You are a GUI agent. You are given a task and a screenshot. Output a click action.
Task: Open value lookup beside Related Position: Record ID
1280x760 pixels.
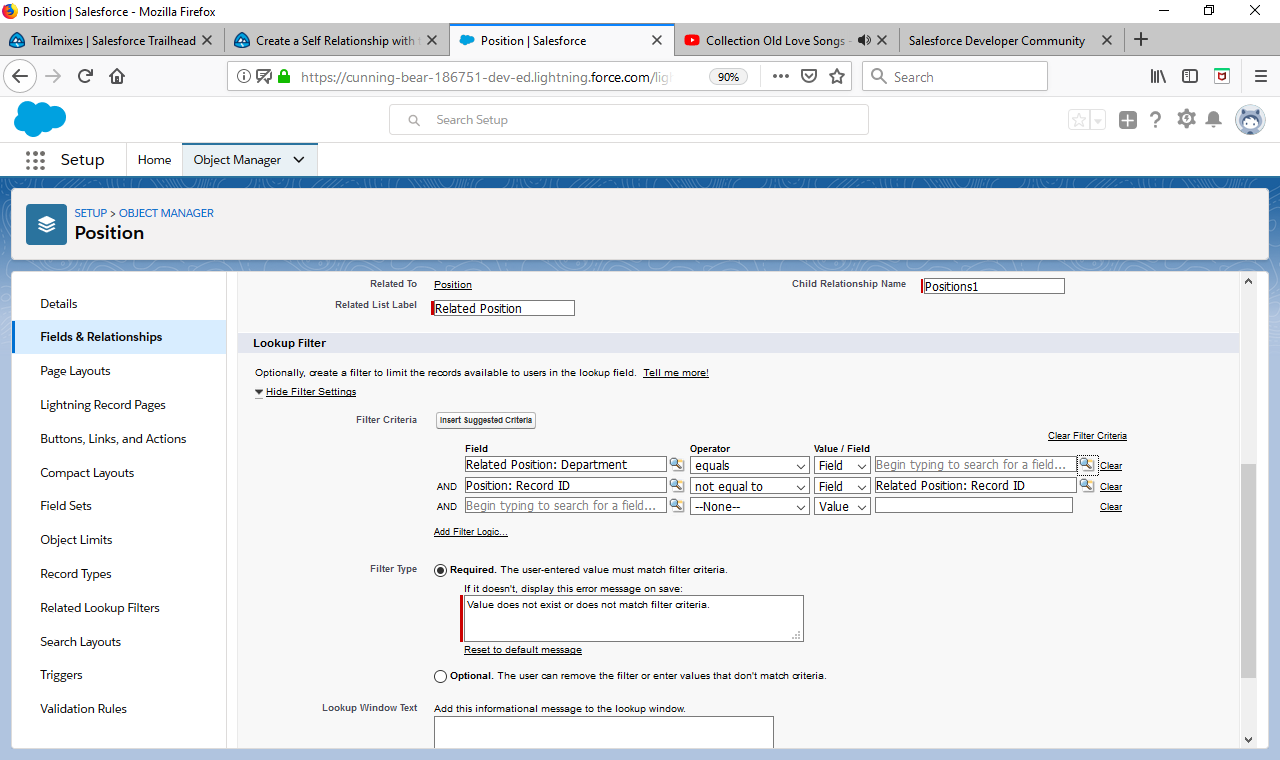tap(1087, 486)
